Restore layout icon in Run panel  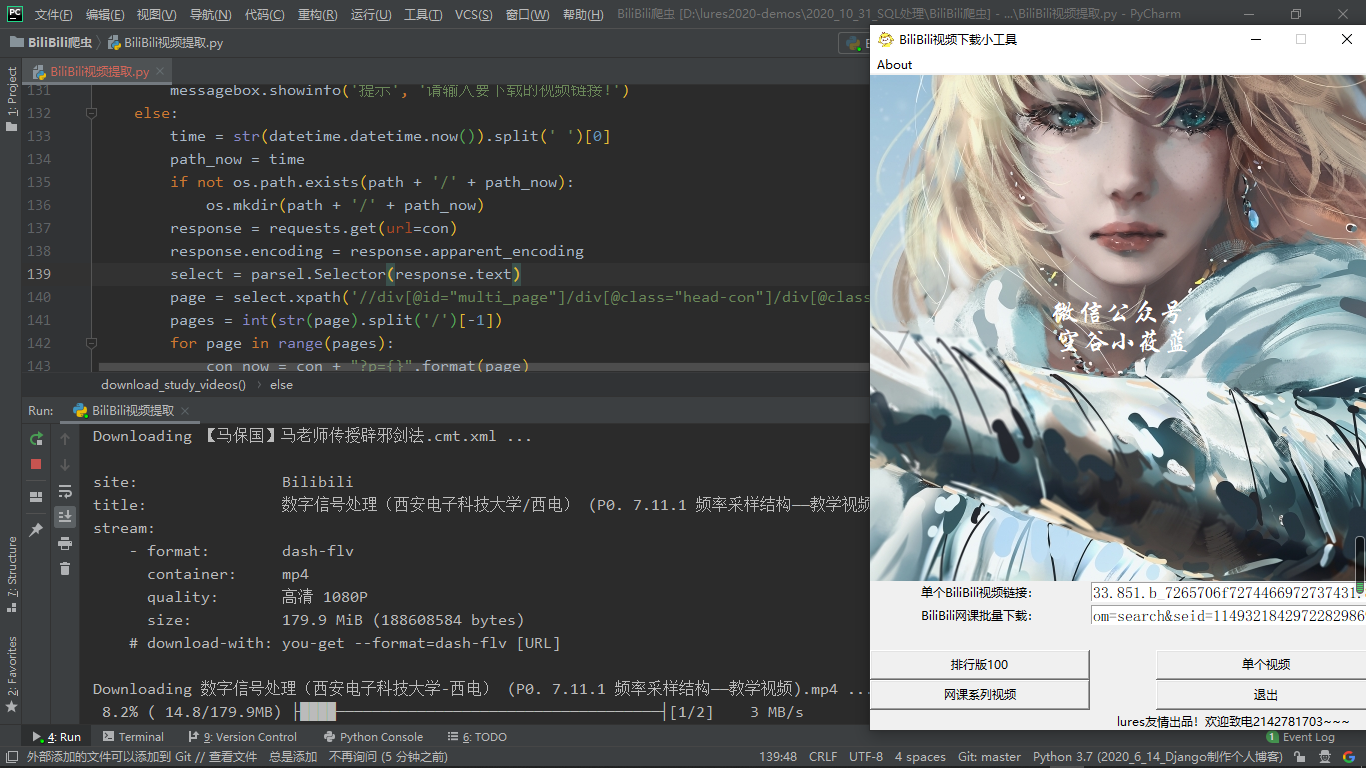point(36,497)
